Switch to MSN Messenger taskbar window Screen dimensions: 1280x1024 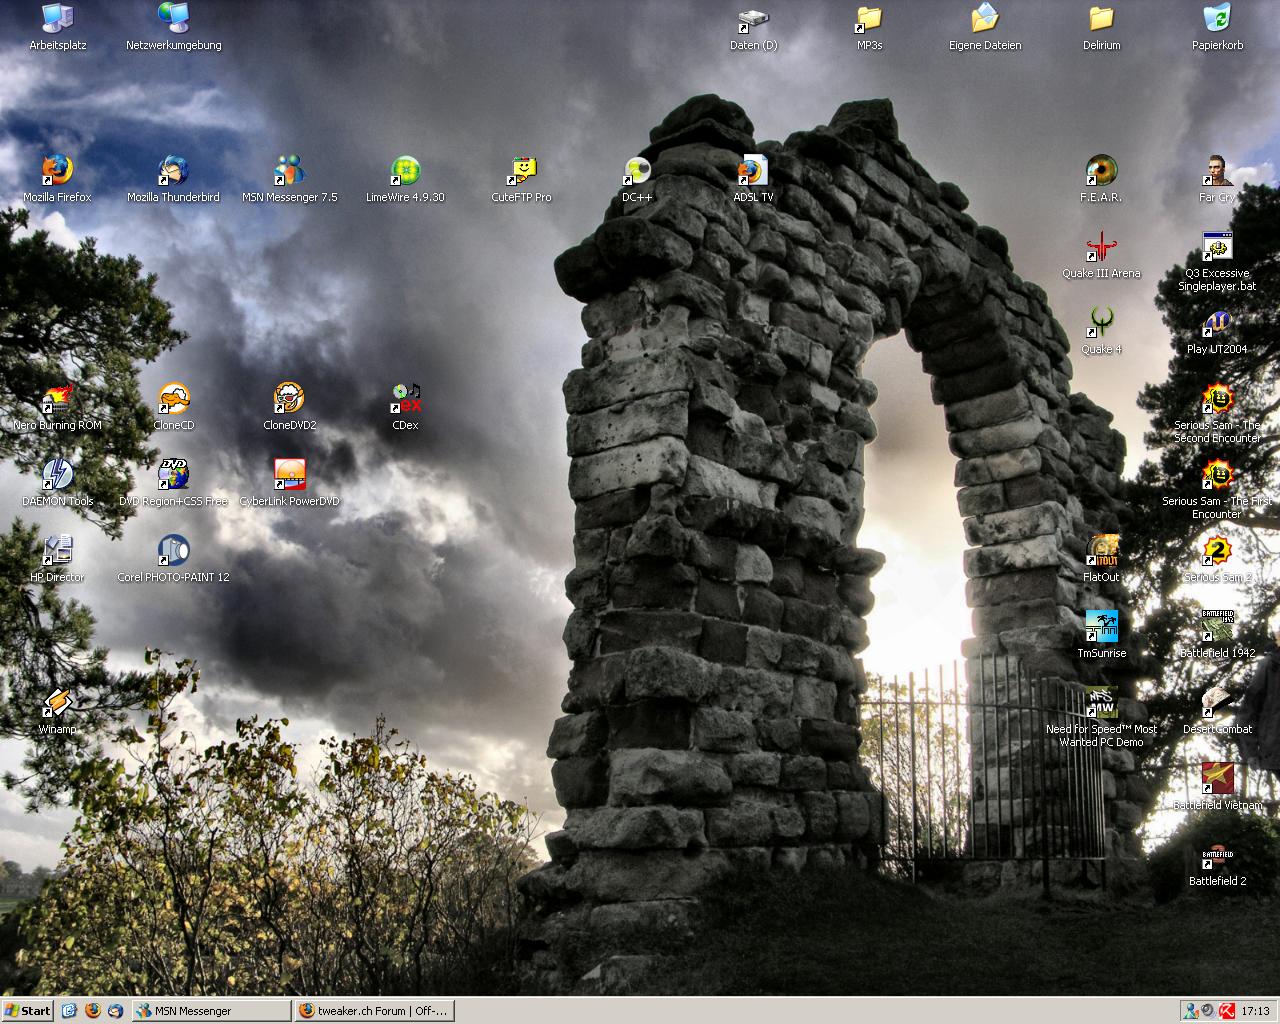coord(212,1011)
